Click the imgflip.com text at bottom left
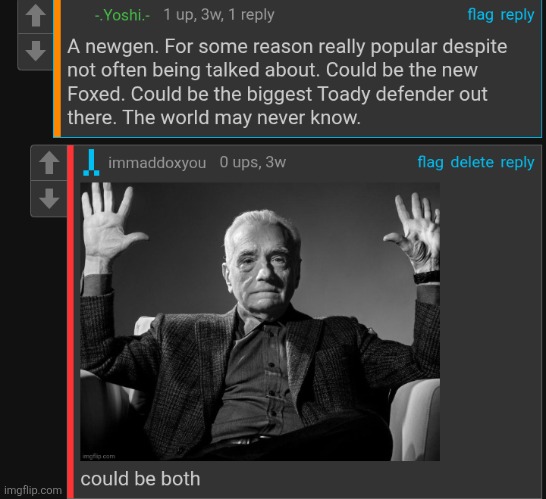This screenshot has height=499, width=546. [33, 490]
